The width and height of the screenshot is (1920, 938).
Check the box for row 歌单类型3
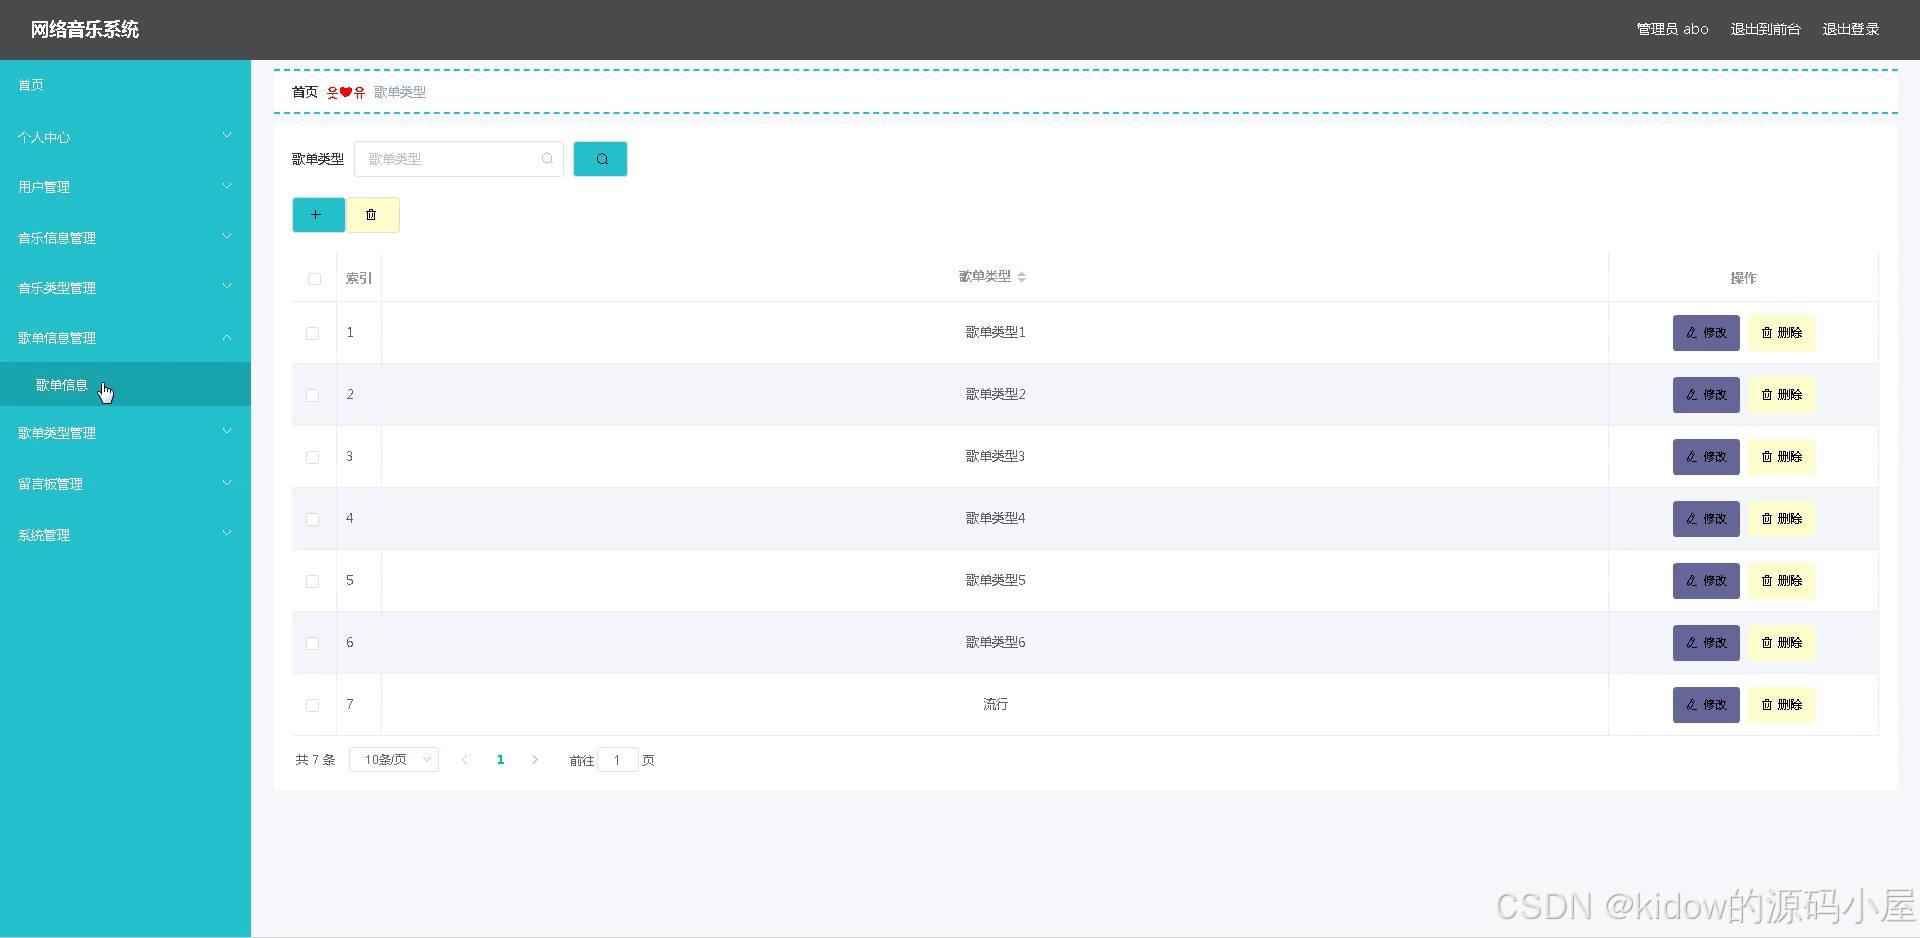click(313, 457)
